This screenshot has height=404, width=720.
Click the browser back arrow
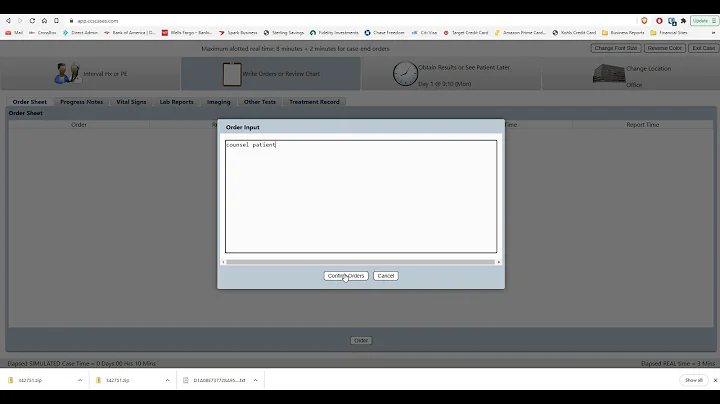[8, 21]
